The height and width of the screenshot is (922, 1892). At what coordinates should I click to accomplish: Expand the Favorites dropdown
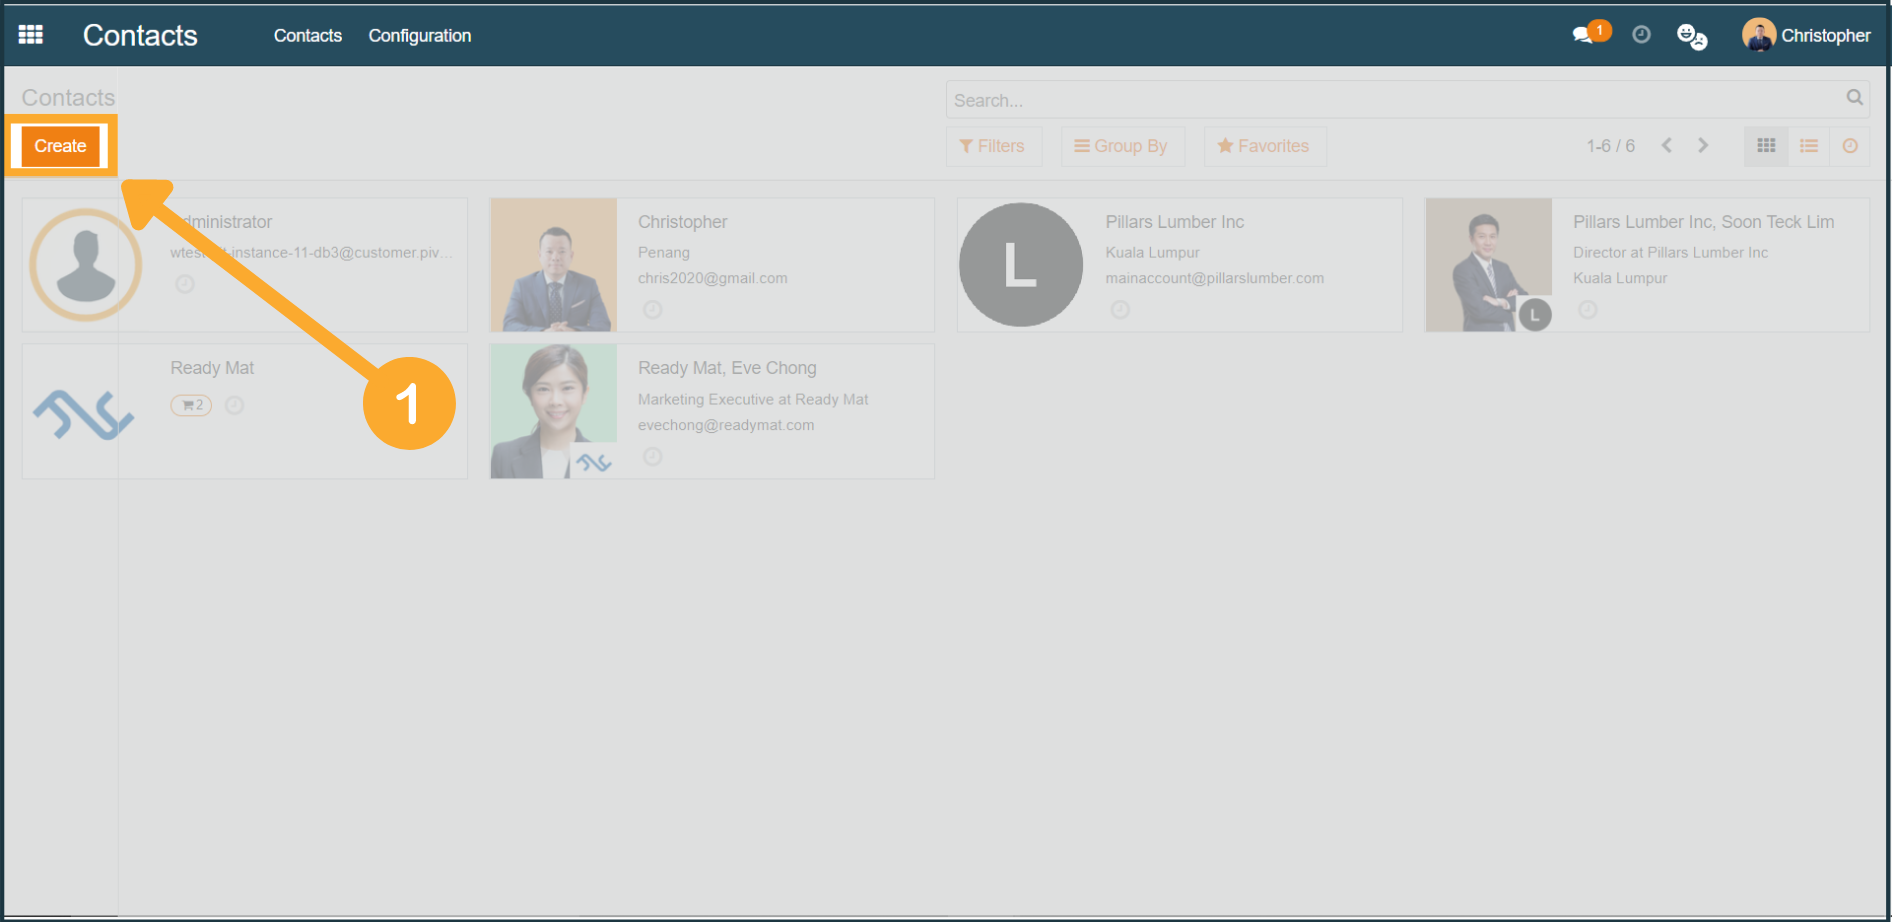[1263, 146]
